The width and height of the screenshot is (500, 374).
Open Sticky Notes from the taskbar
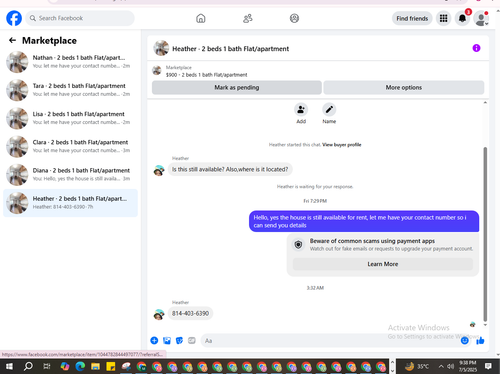click(110, 367)
